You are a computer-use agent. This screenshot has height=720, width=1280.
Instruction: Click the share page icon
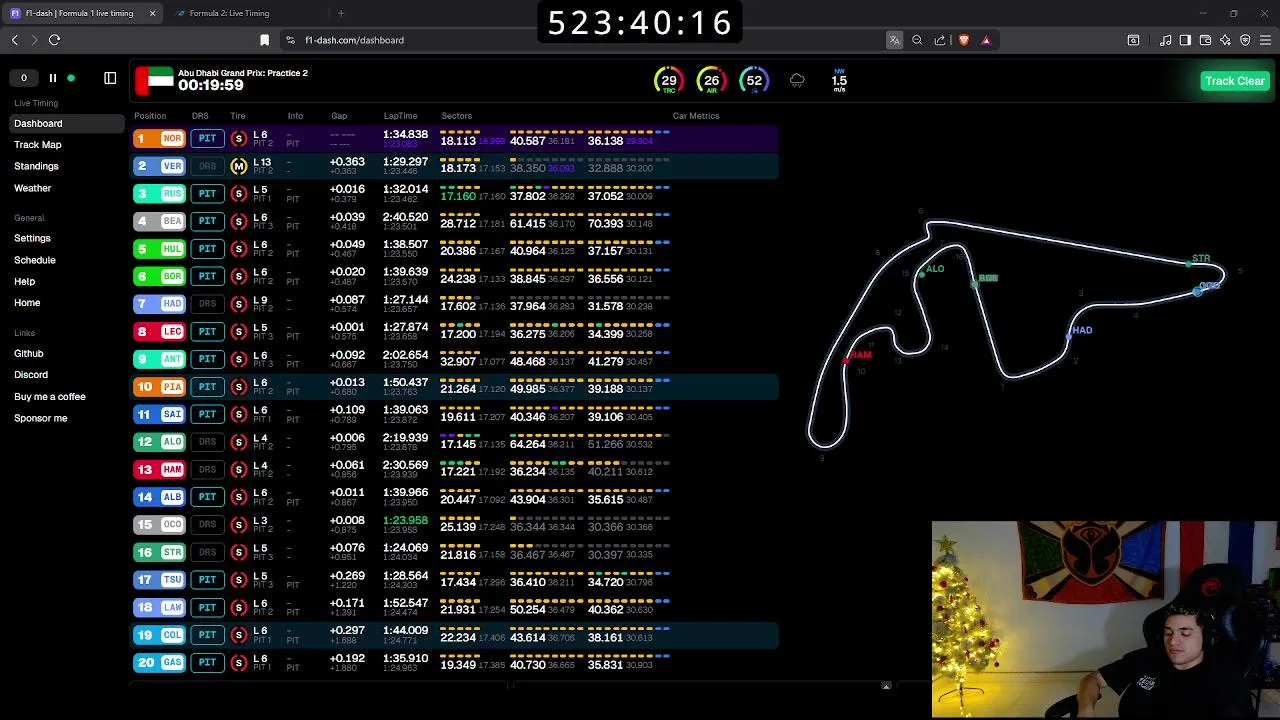pyautogui.click(x=940, y=40)
